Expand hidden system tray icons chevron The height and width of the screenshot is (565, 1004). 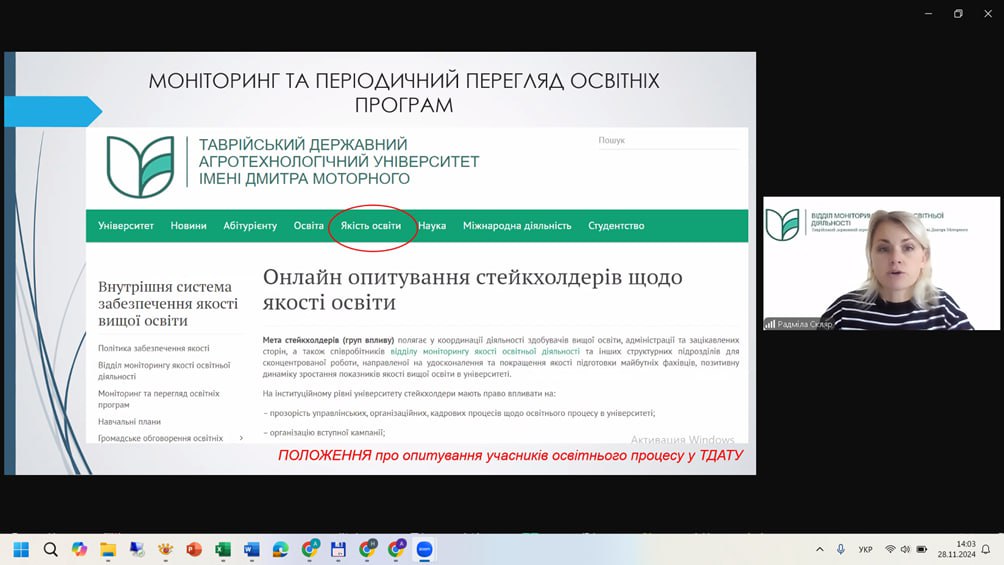tap(820, 549)
